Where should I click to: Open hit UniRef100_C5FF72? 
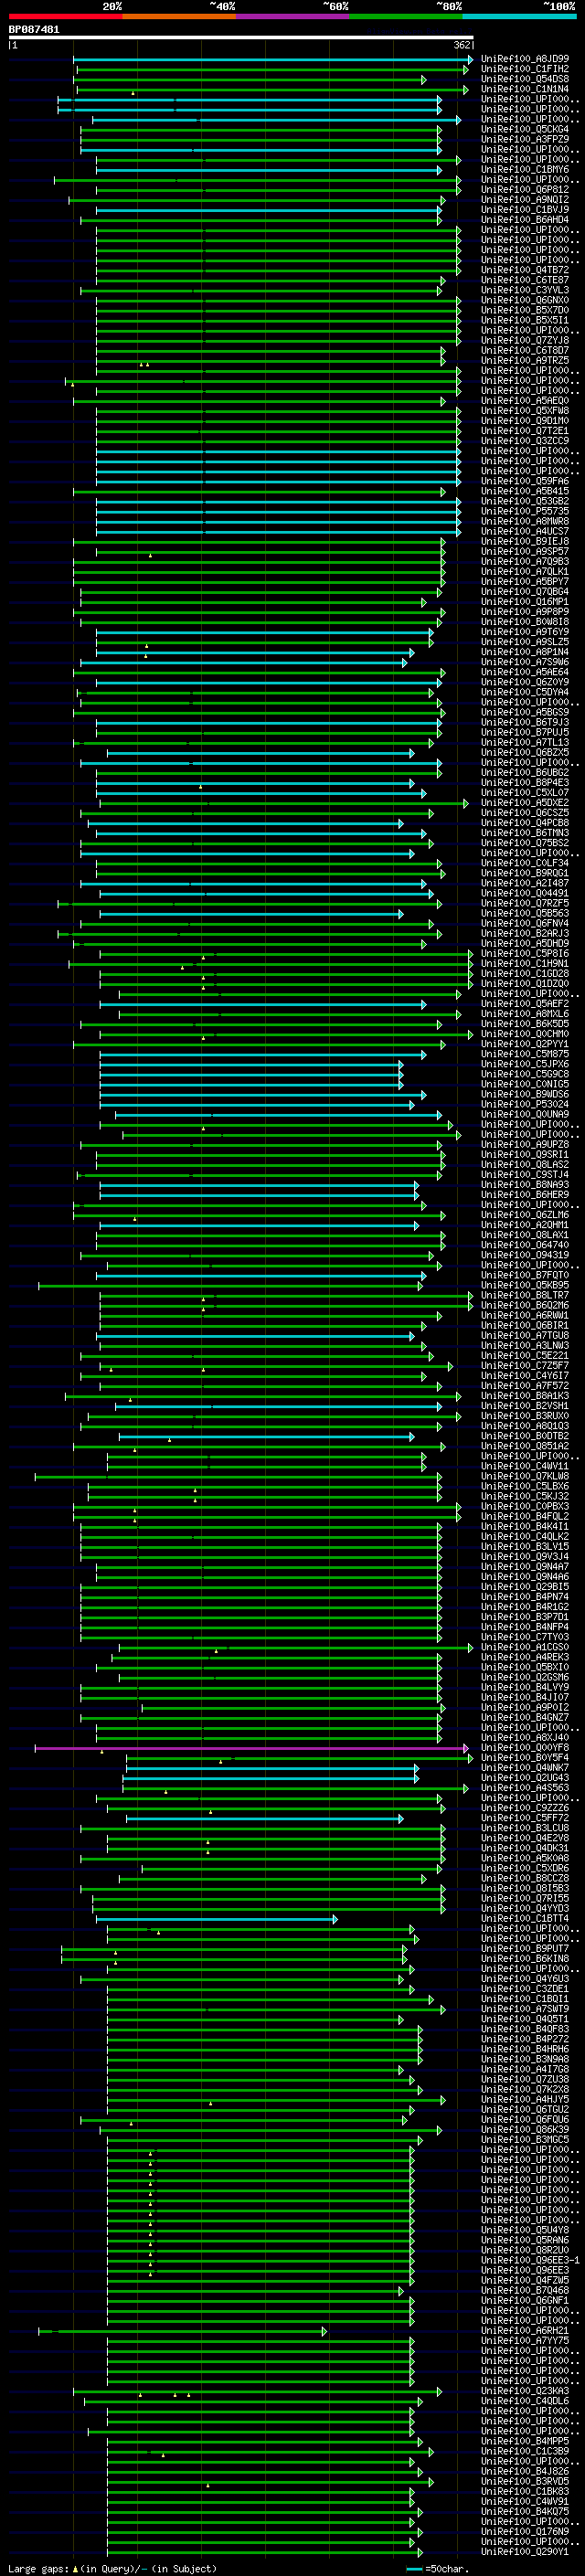pyautogui.click(x=525, y=1819)
